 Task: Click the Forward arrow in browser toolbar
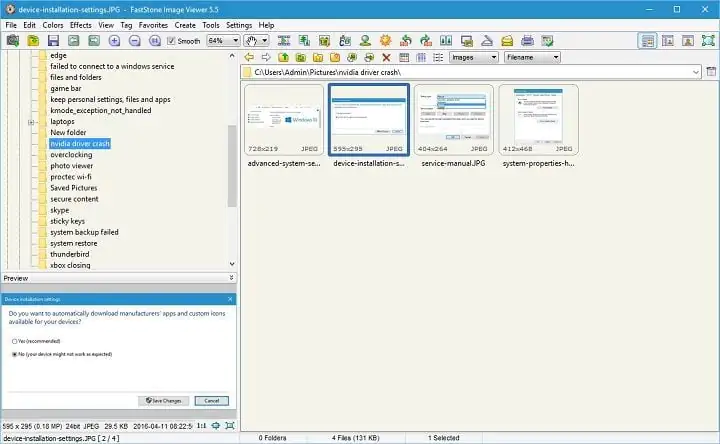click(266, 57)
